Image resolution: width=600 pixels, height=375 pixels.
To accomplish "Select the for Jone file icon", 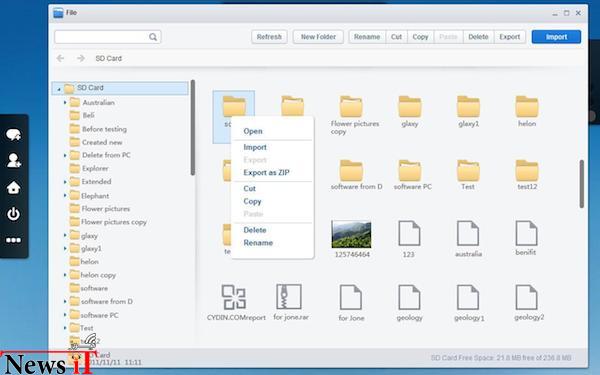I will [351, 297].
